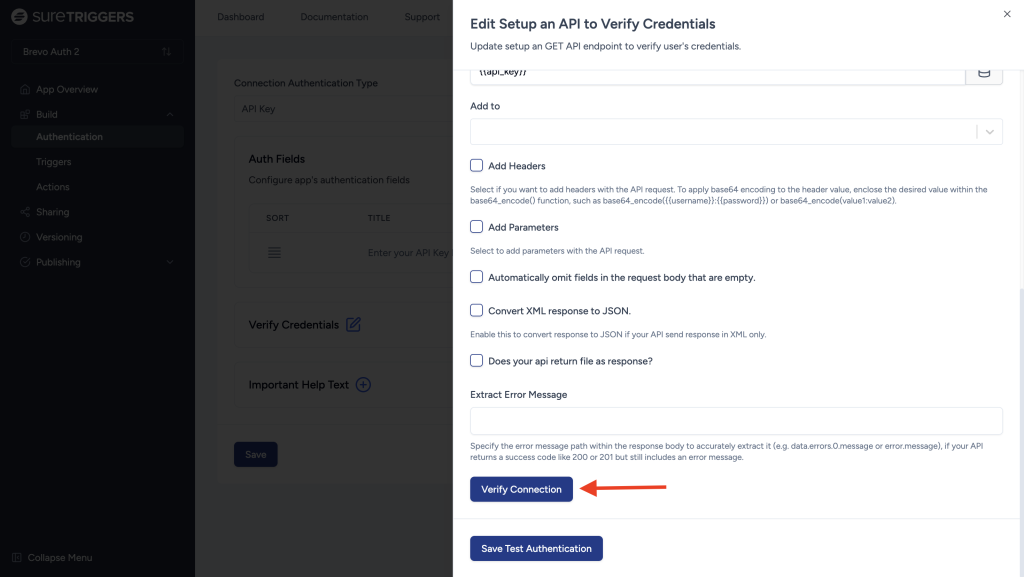Click the Verify Connection button
The height and width of the screenshot is (577, 1024).
[521, 489]
